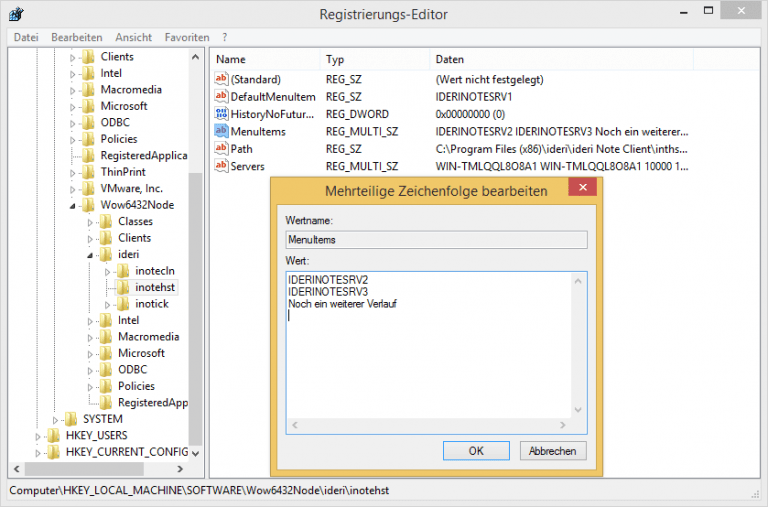The image size is (768, 507).
Task: Click the ThinPrint folder icon
Action: pos(88,172)
